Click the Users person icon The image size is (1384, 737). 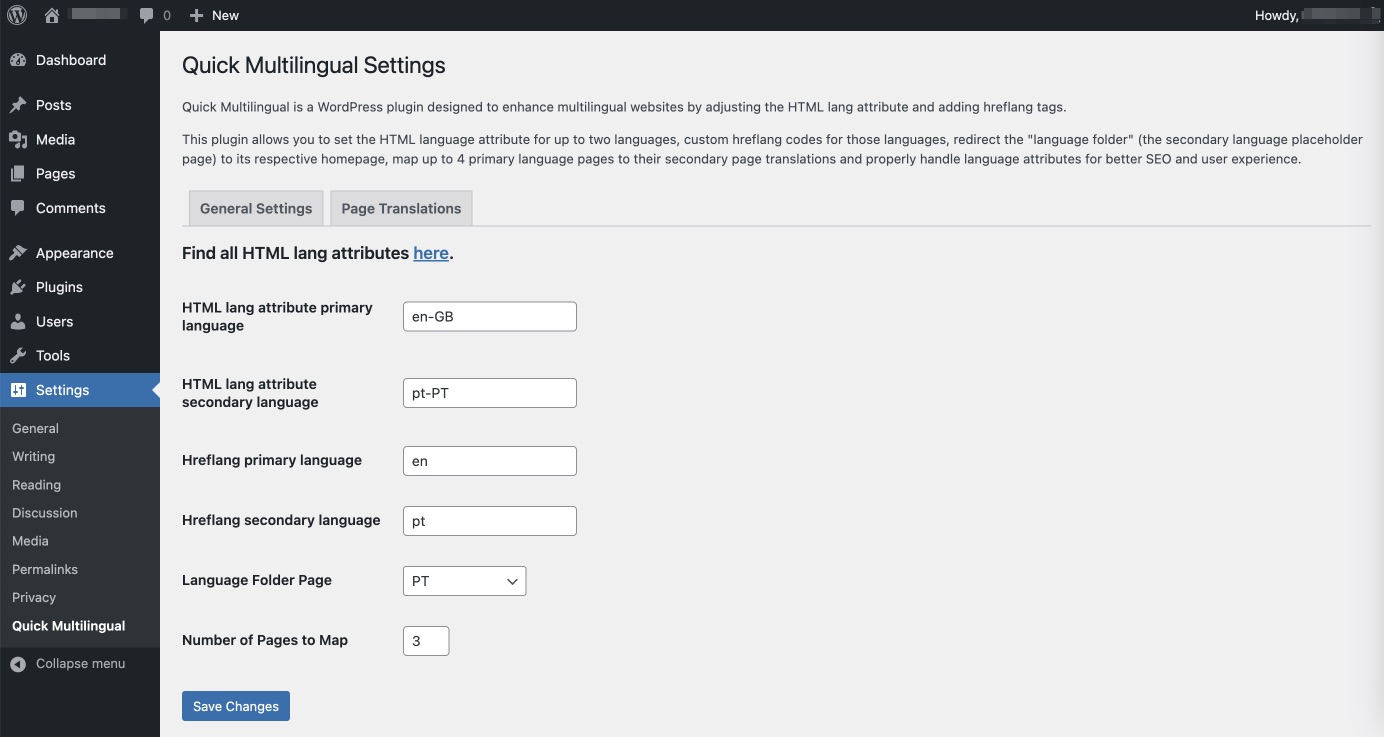tap(18, 322)
